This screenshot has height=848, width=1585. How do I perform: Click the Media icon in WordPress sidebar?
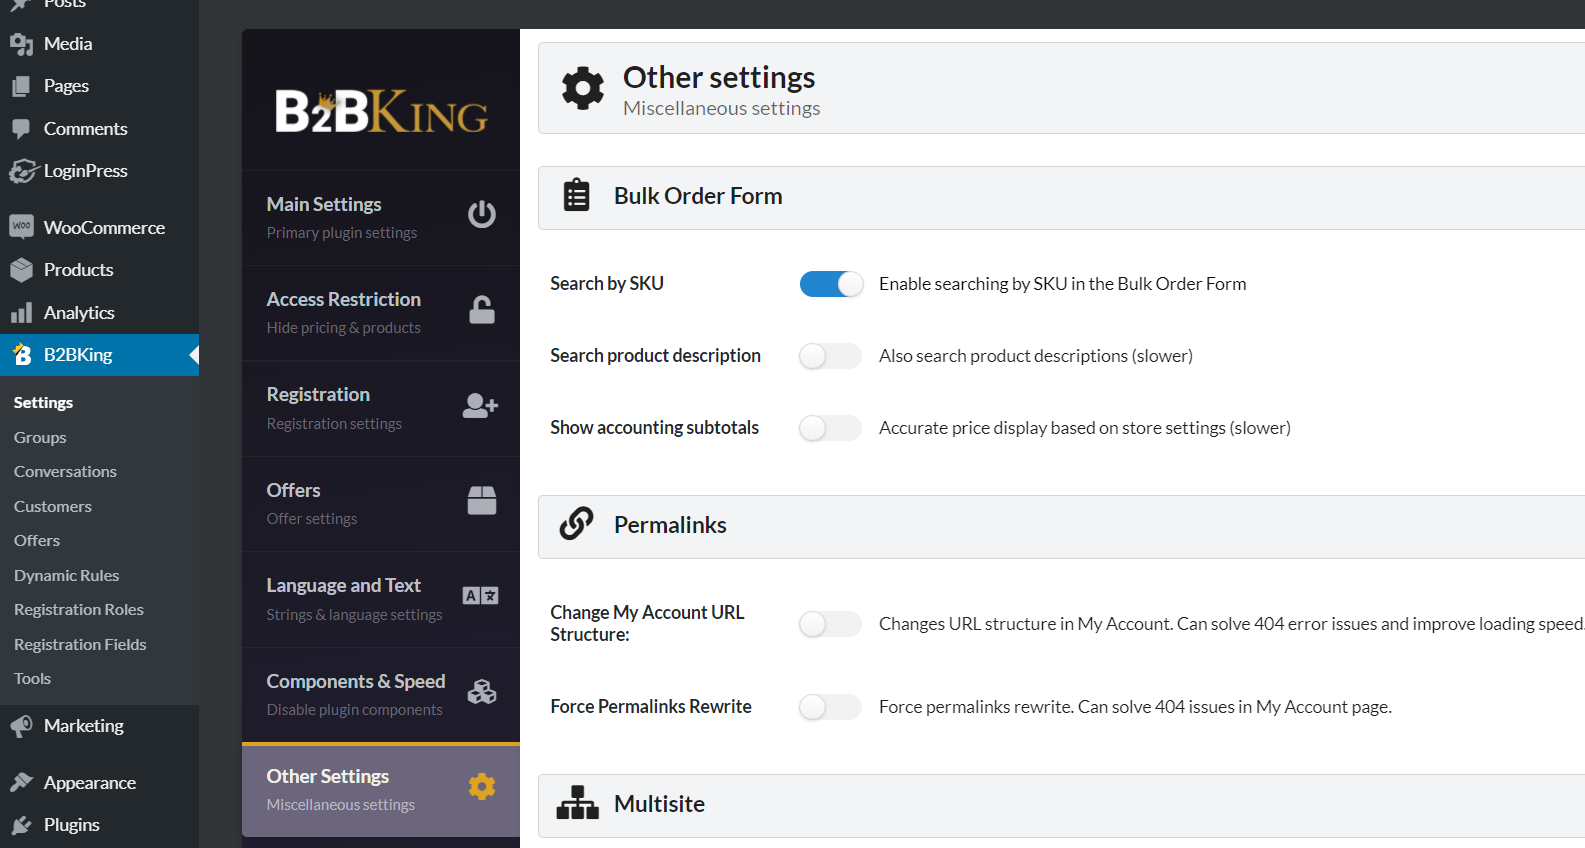click(21, 44)
